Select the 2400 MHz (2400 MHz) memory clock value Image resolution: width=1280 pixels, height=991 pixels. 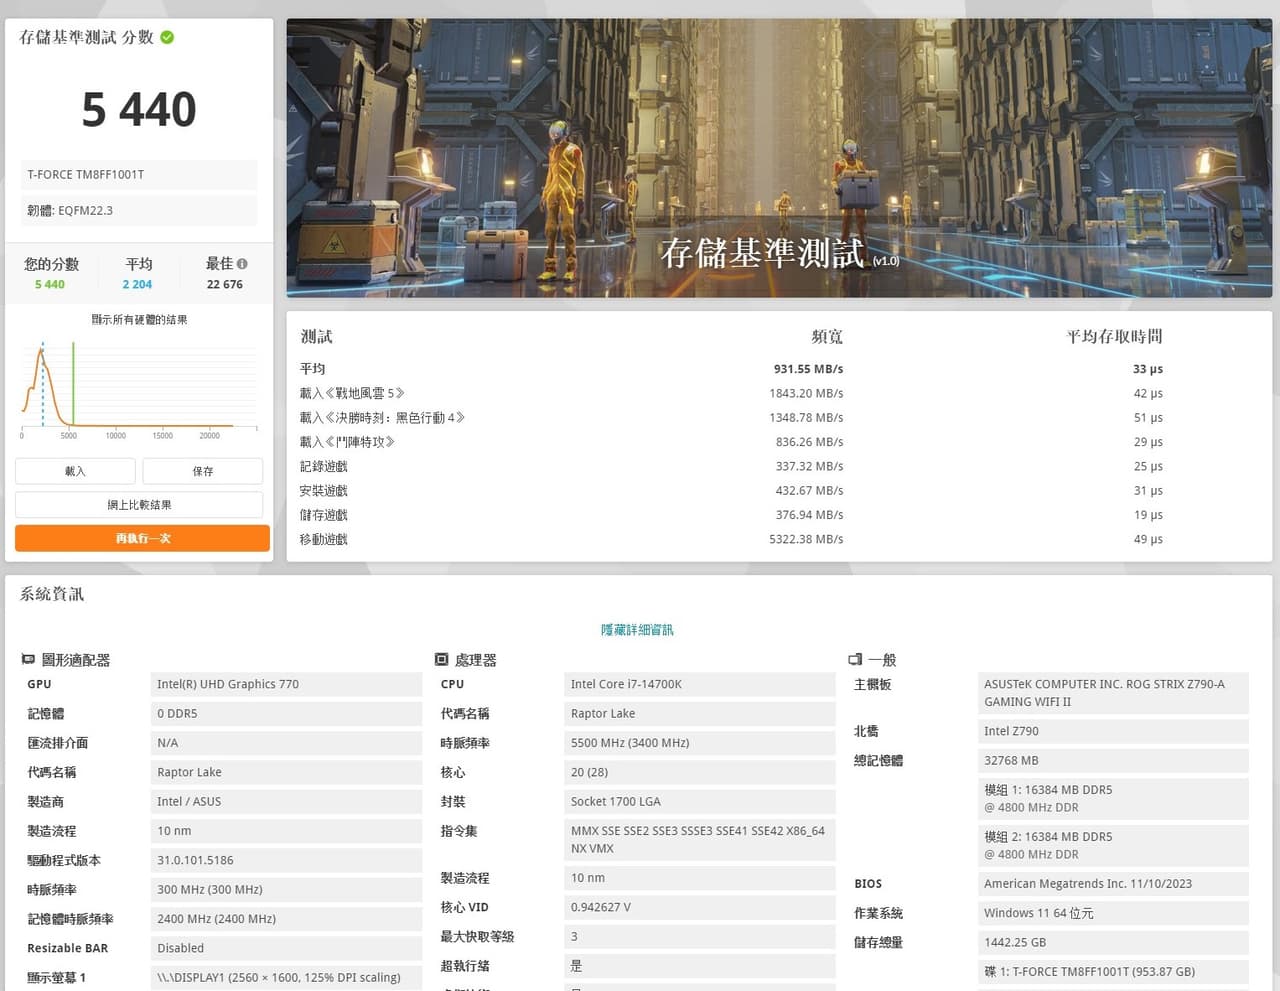click(286, 919)
